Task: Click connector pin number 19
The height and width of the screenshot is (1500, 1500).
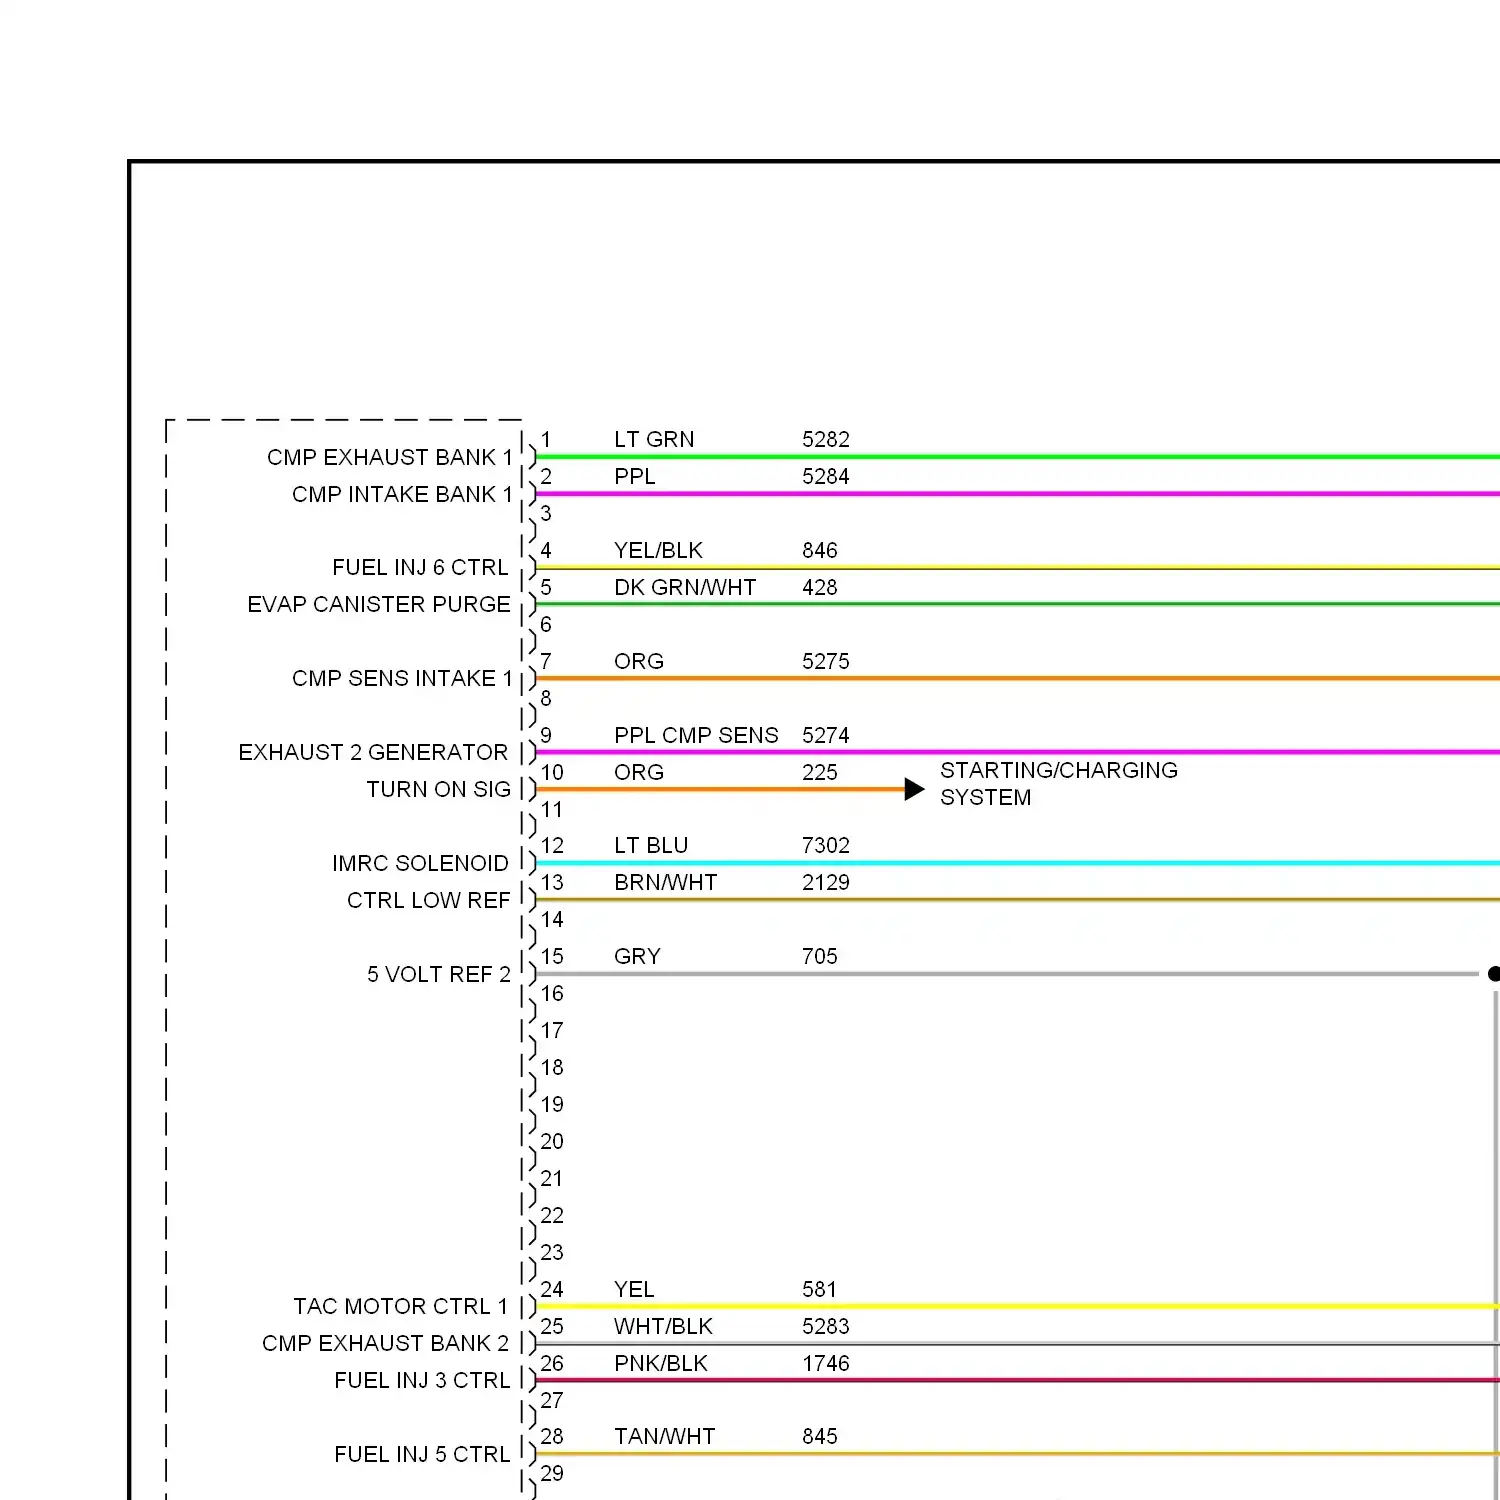Action: pos(552,1104)
